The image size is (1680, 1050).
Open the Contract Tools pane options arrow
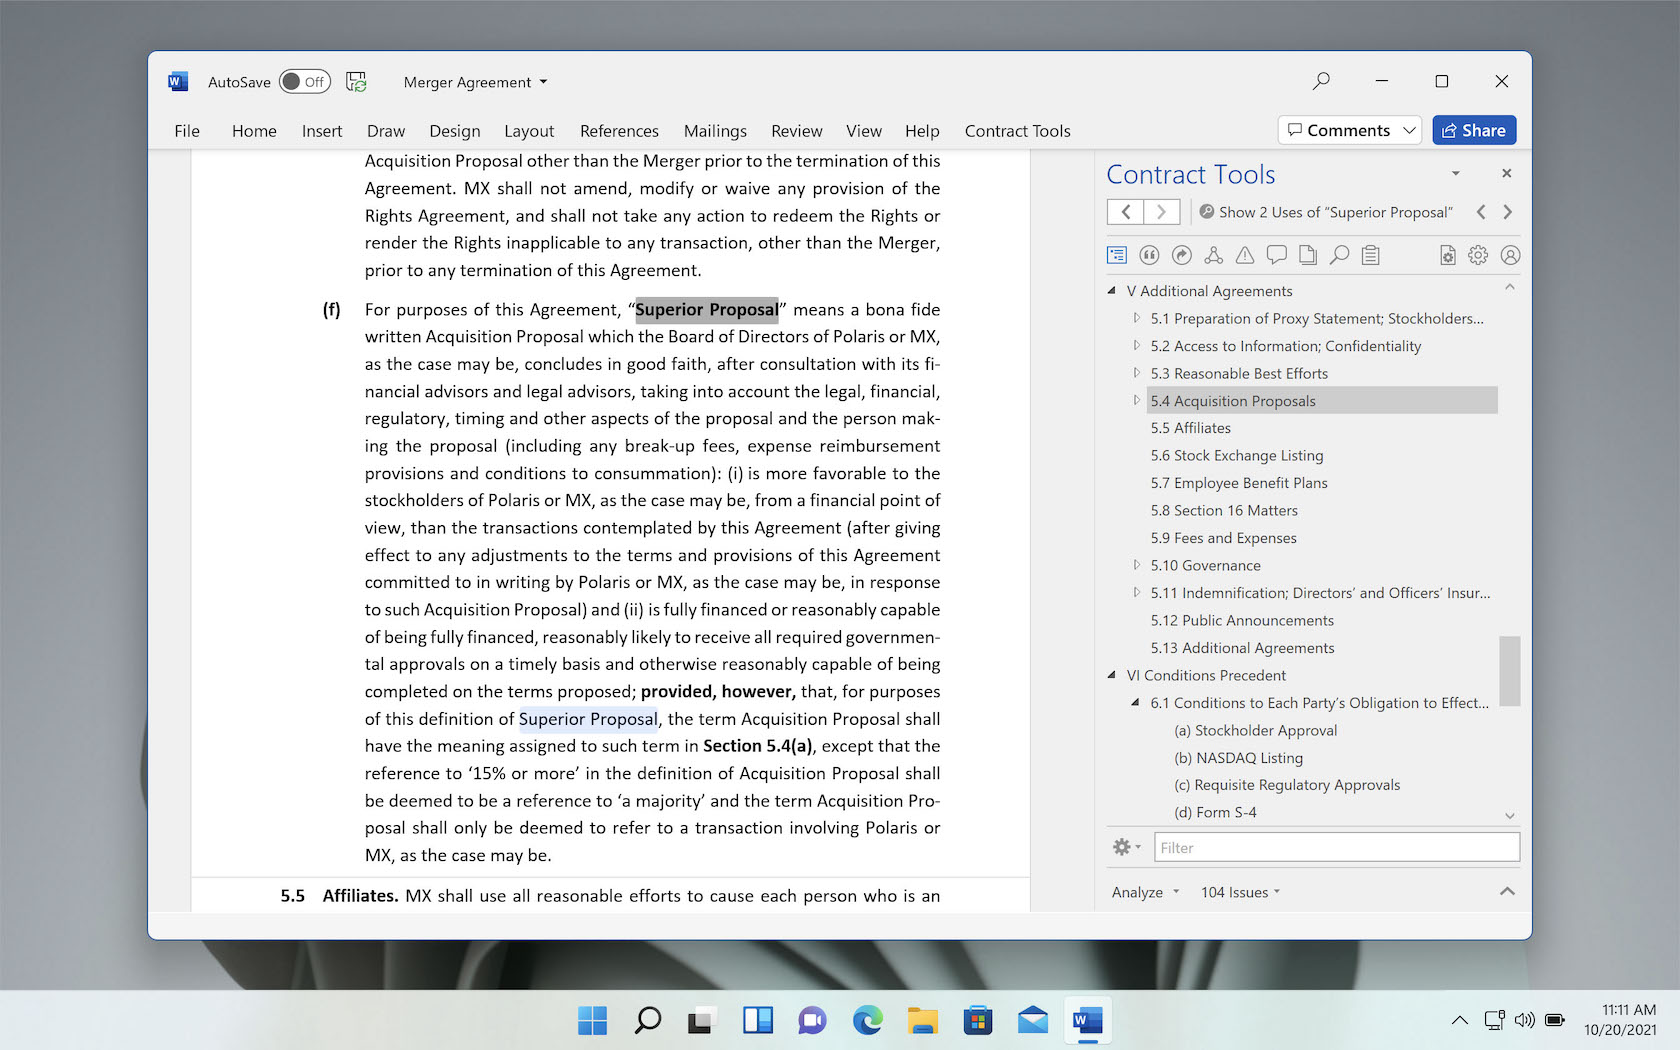1456,173
